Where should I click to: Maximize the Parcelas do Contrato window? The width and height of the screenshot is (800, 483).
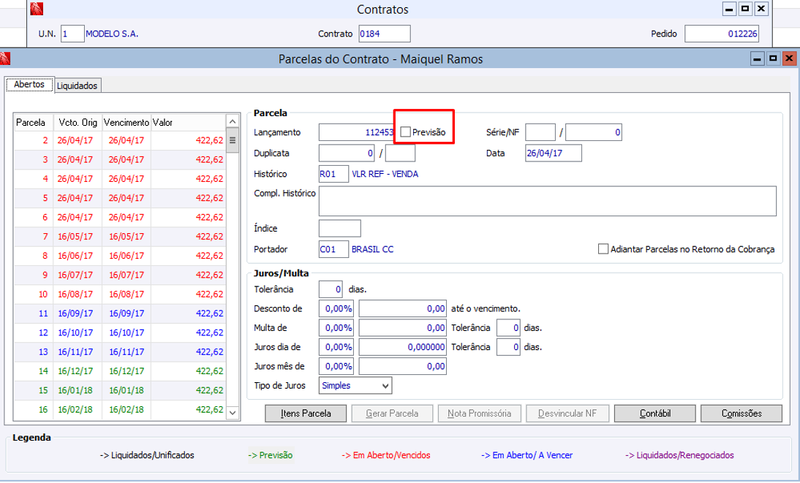tap(773, 59)
